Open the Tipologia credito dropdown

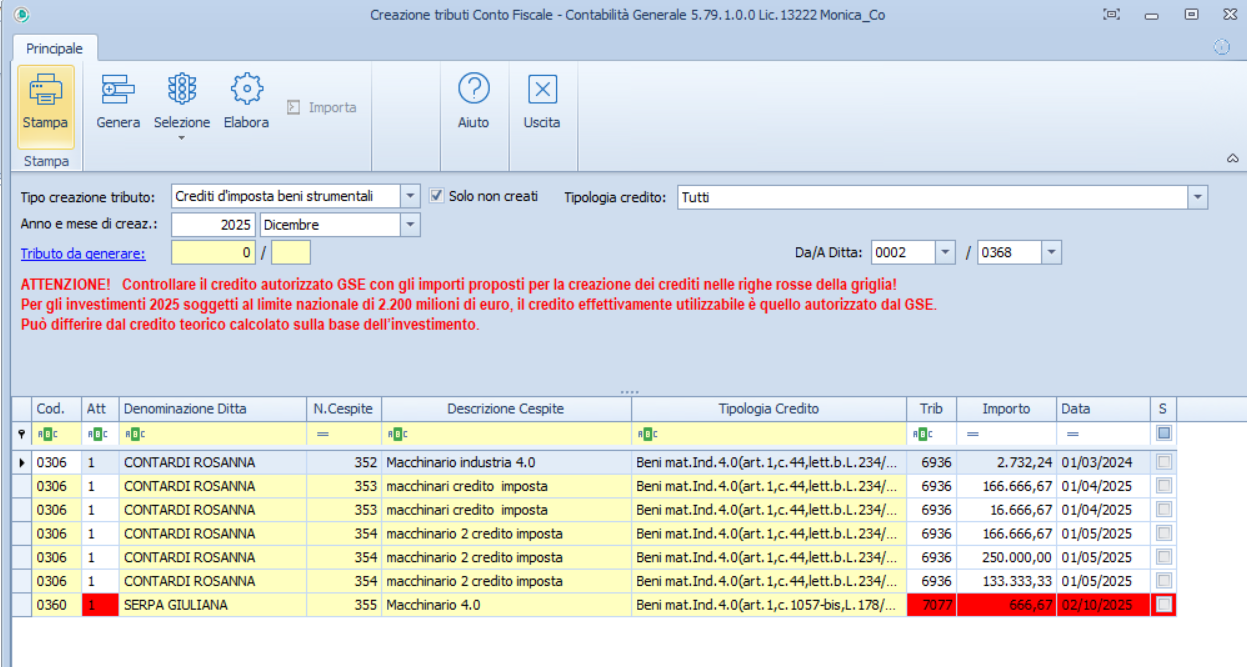click(x=1197, y=198)
